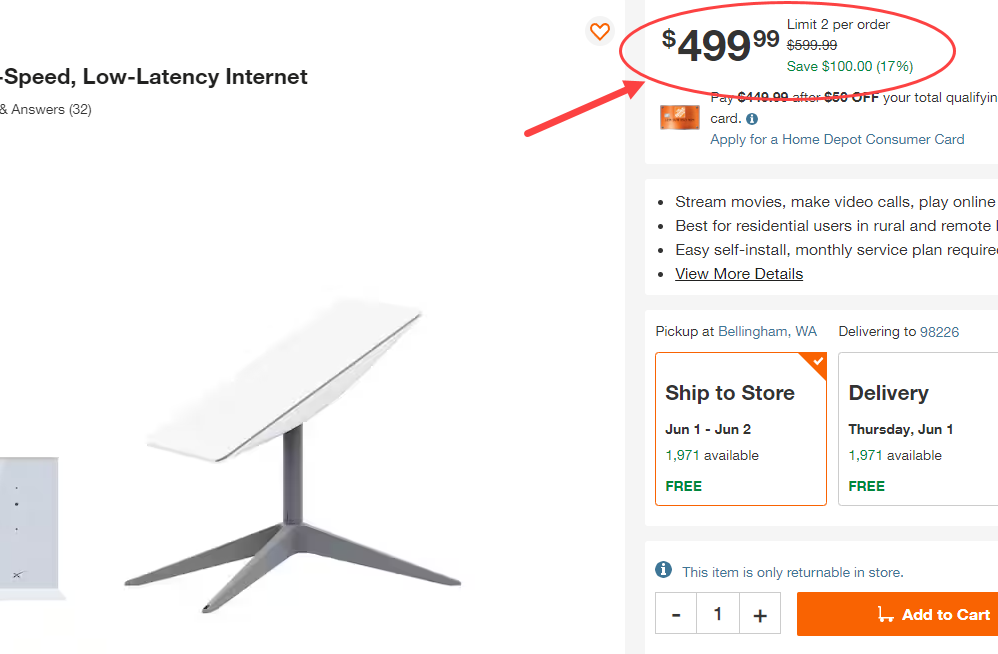The height and width of the screenshot is (654, 998).
Task: Expand View More Details
Action: click(x=738, y=273)
